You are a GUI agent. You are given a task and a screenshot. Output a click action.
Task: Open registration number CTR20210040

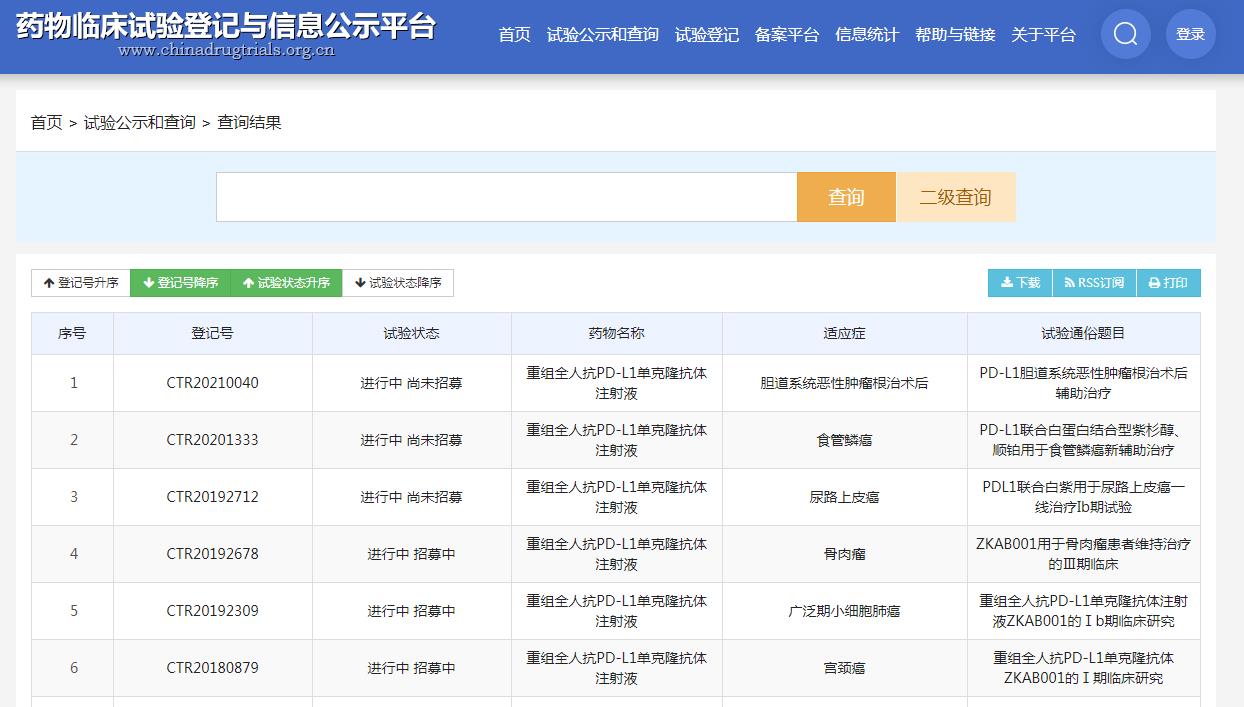[x=212, y=383]
